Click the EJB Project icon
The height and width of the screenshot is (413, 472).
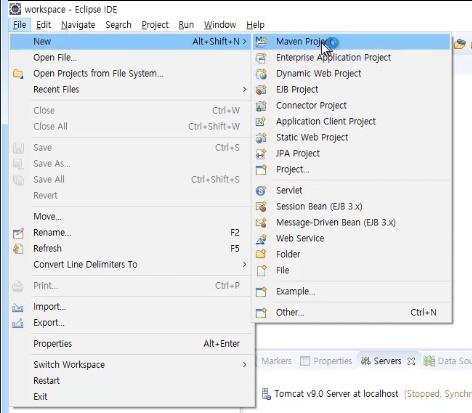point(261,90)
